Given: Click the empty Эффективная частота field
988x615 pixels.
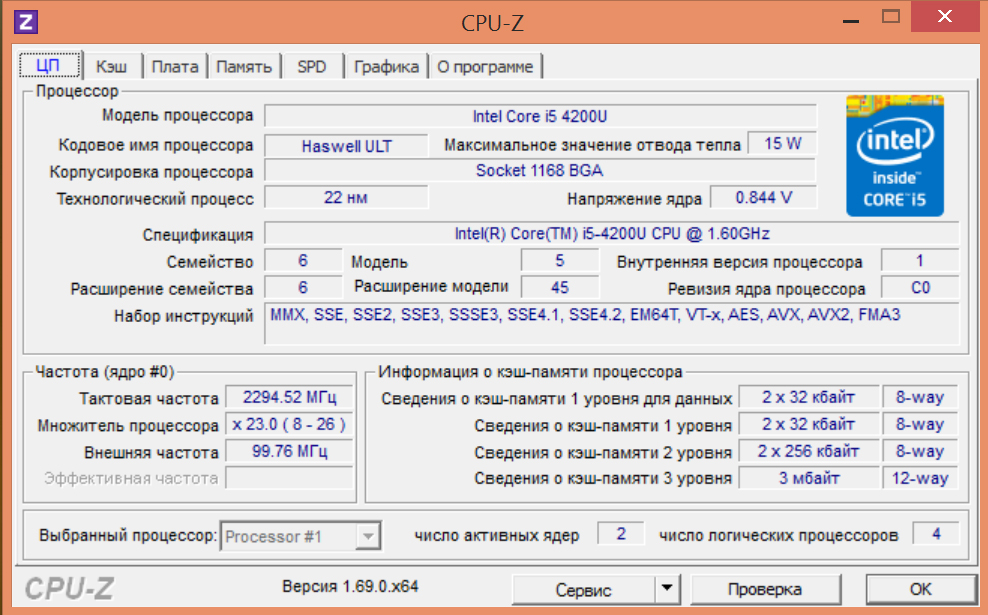Looking at the screenshot, I should [289, 478].
